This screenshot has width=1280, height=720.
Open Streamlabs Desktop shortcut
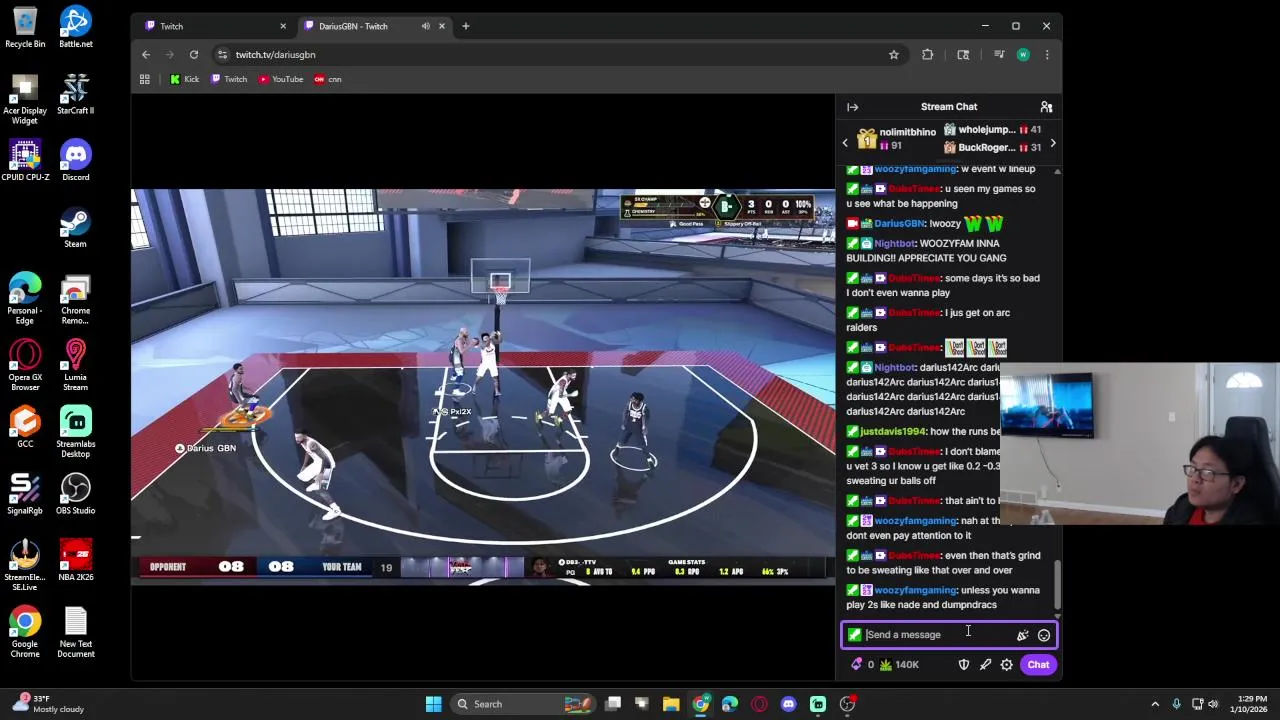point(75,431)
